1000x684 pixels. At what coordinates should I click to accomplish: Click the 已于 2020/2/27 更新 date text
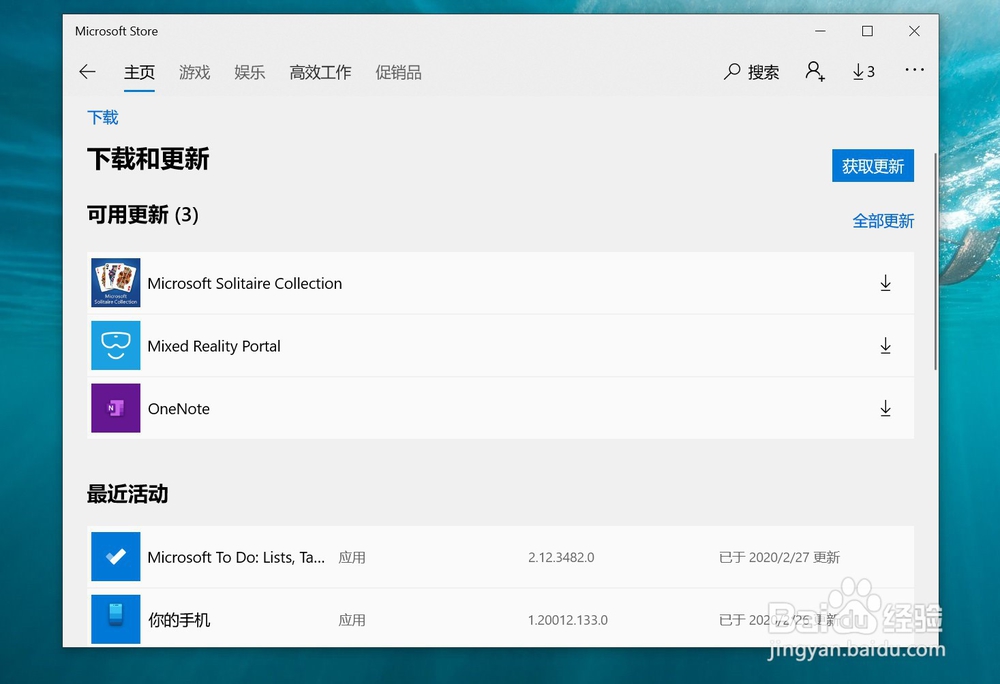coord(779,557)
